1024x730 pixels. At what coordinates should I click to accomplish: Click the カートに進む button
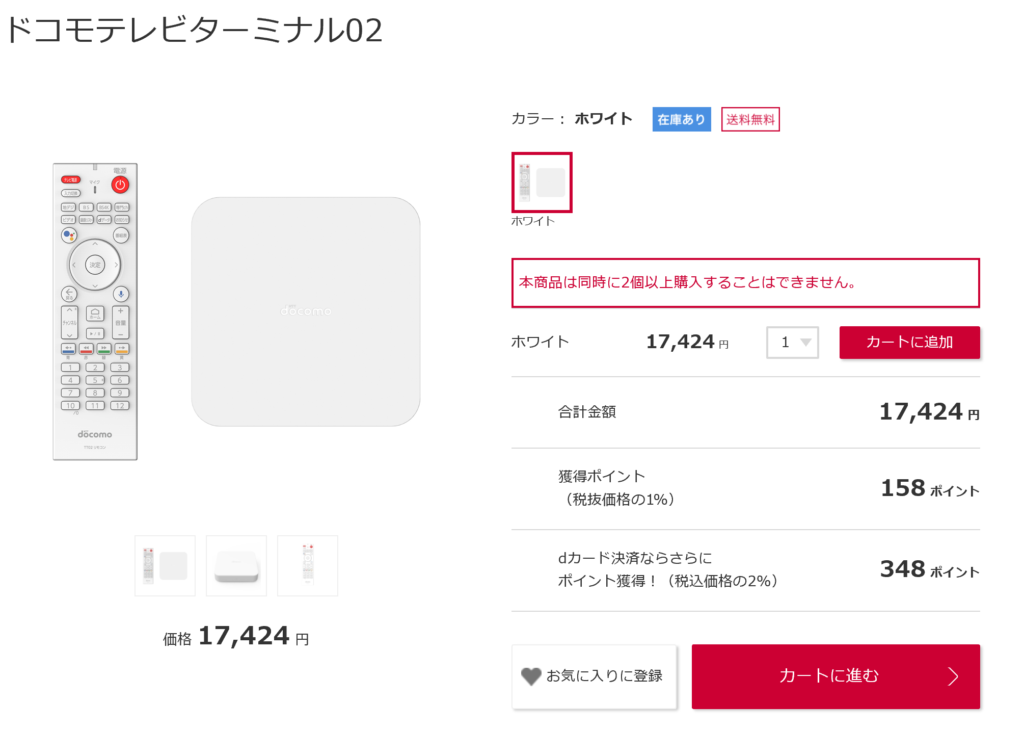click(x=835, y=677)
